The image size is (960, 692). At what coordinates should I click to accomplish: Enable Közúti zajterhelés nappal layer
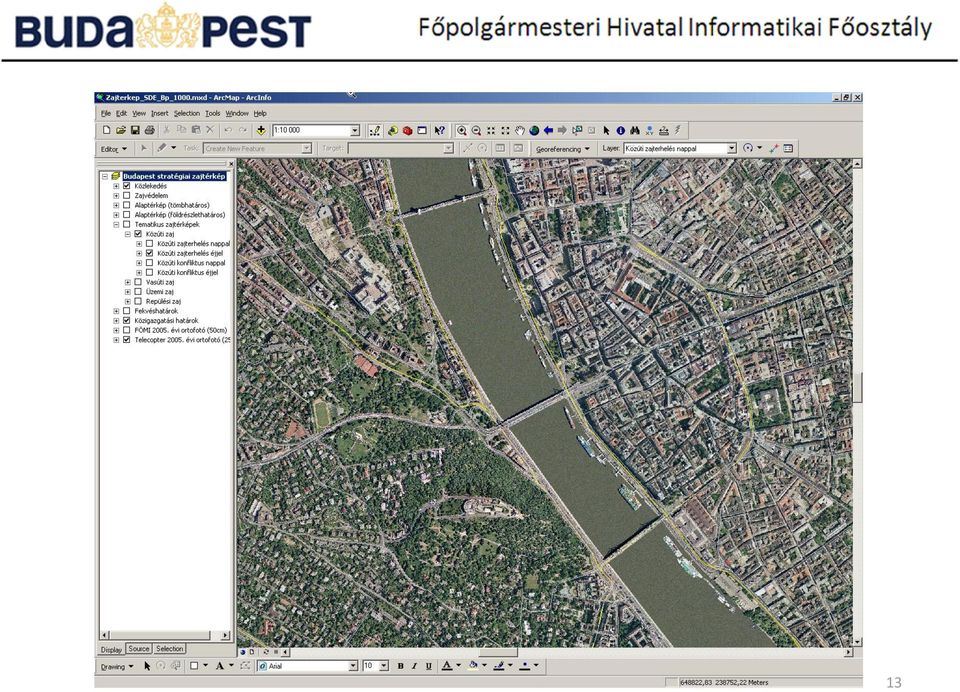coord(149,244)
